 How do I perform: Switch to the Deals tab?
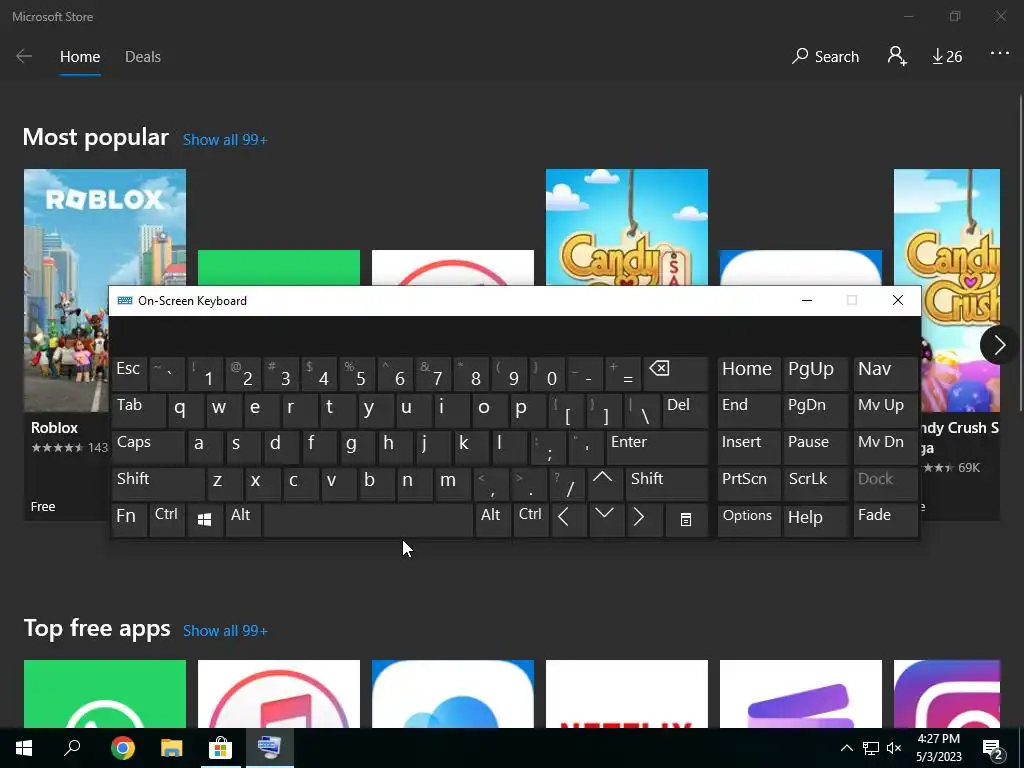click(143, 57)
